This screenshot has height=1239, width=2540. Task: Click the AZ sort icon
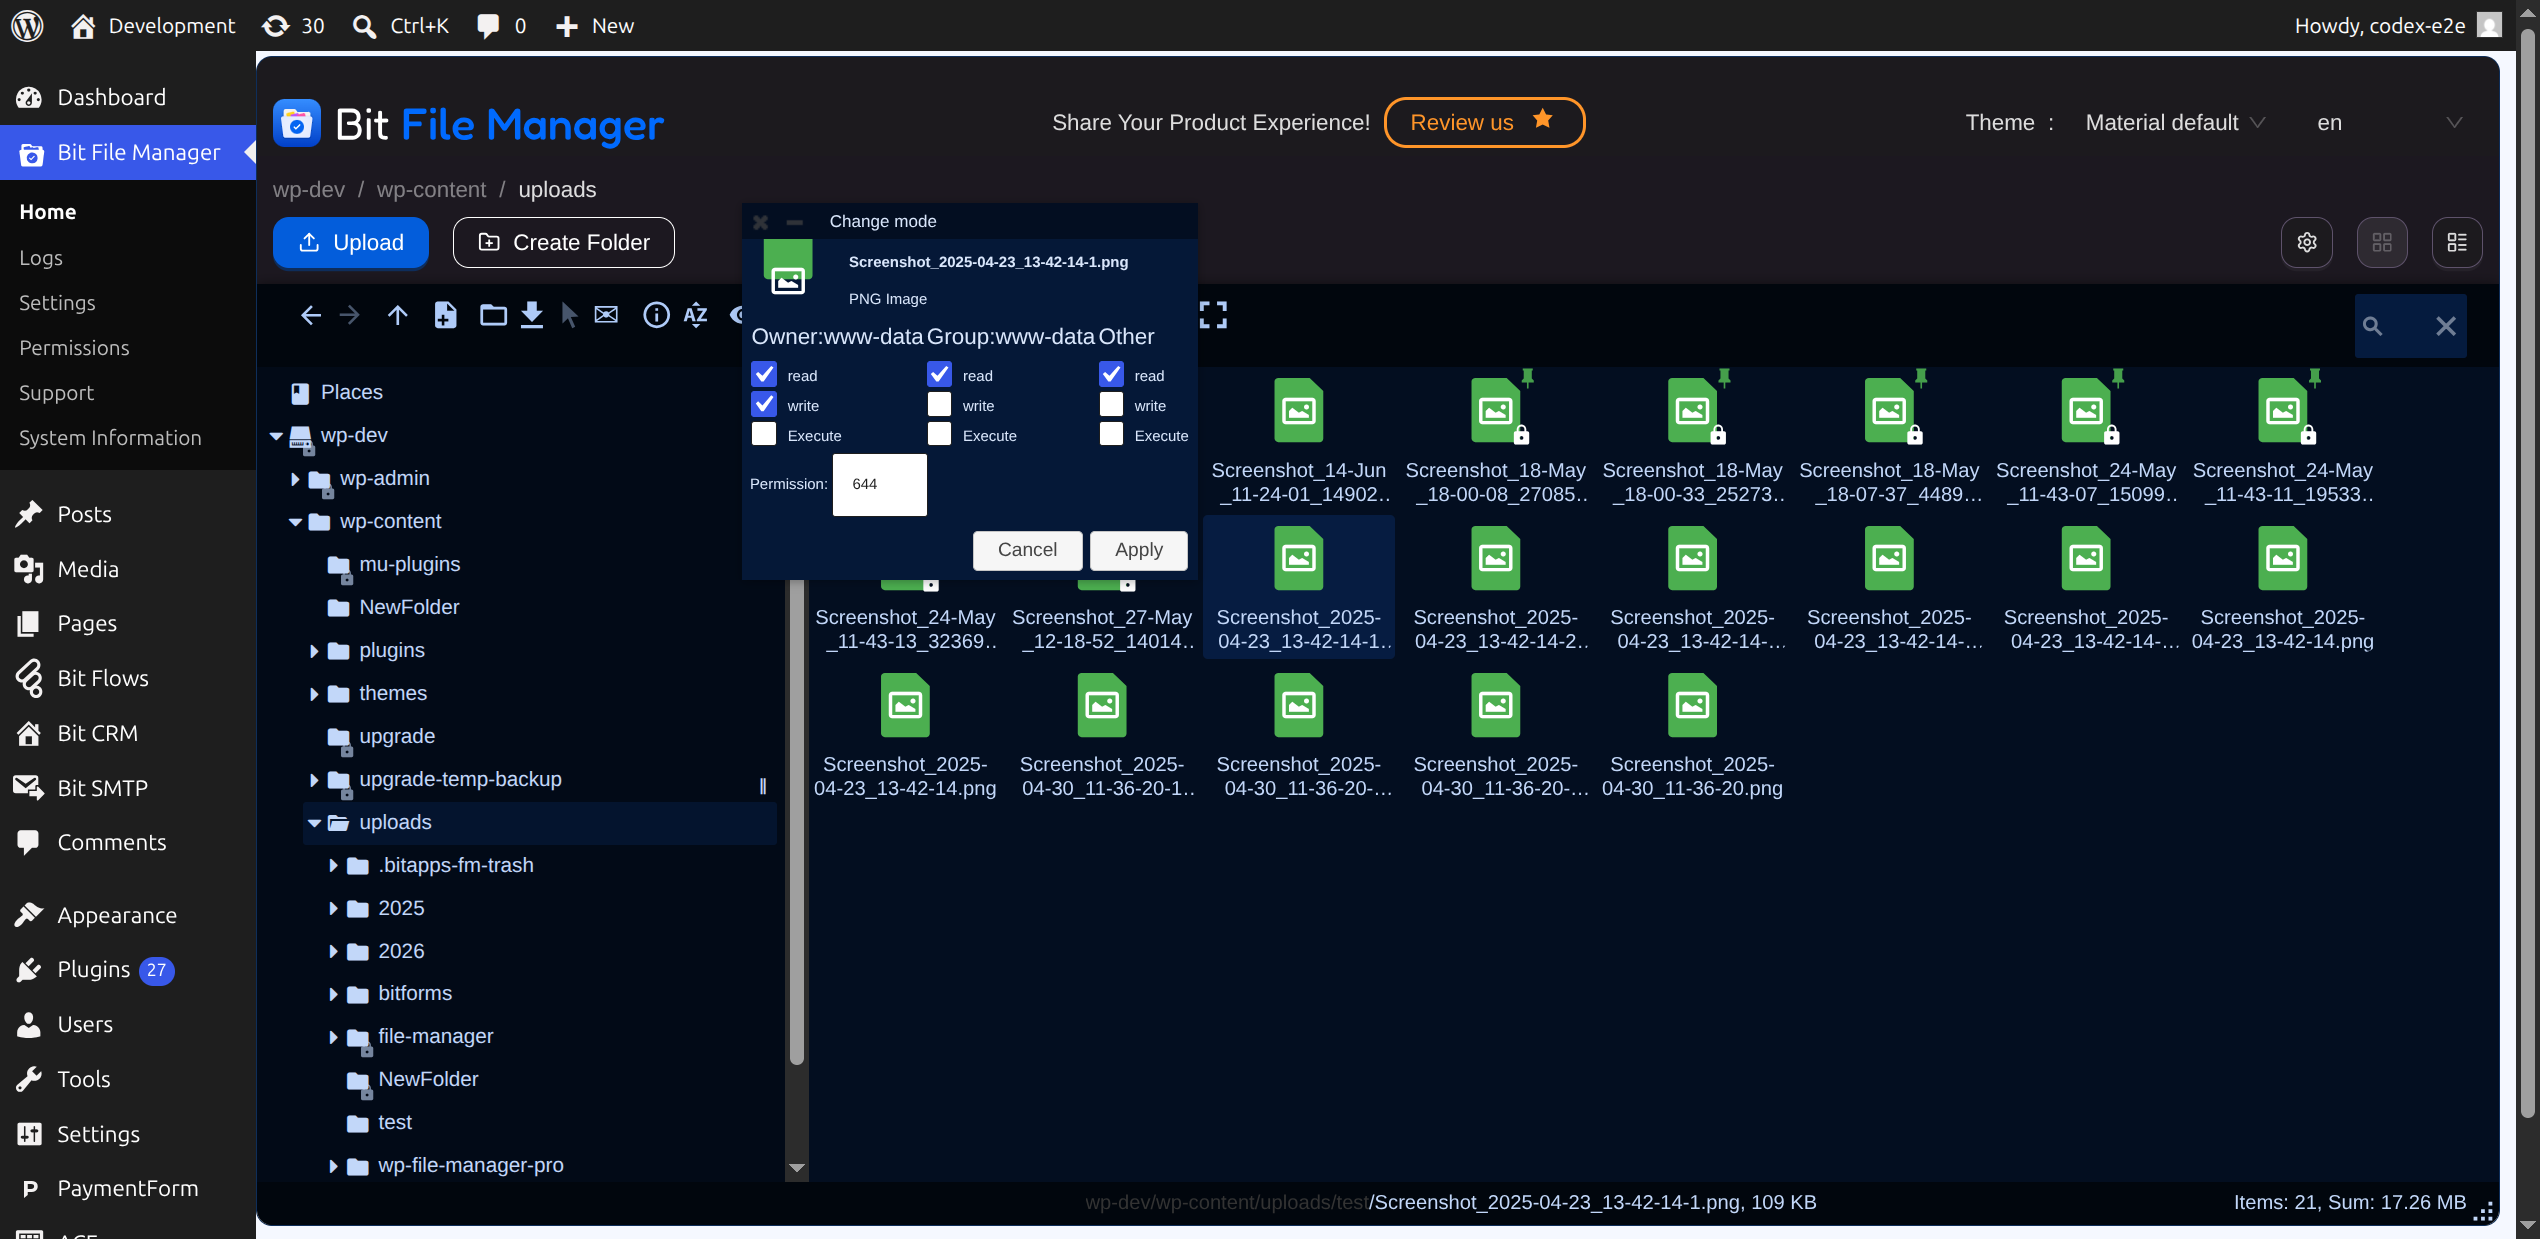pos(696,316)
